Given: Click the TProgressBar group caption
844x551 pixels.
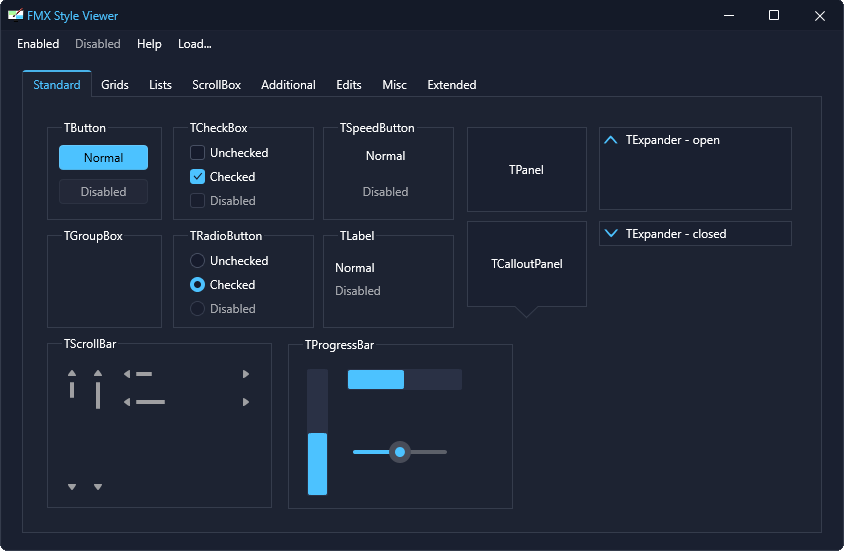Looking at the screenshot, I should pos(340,345).
